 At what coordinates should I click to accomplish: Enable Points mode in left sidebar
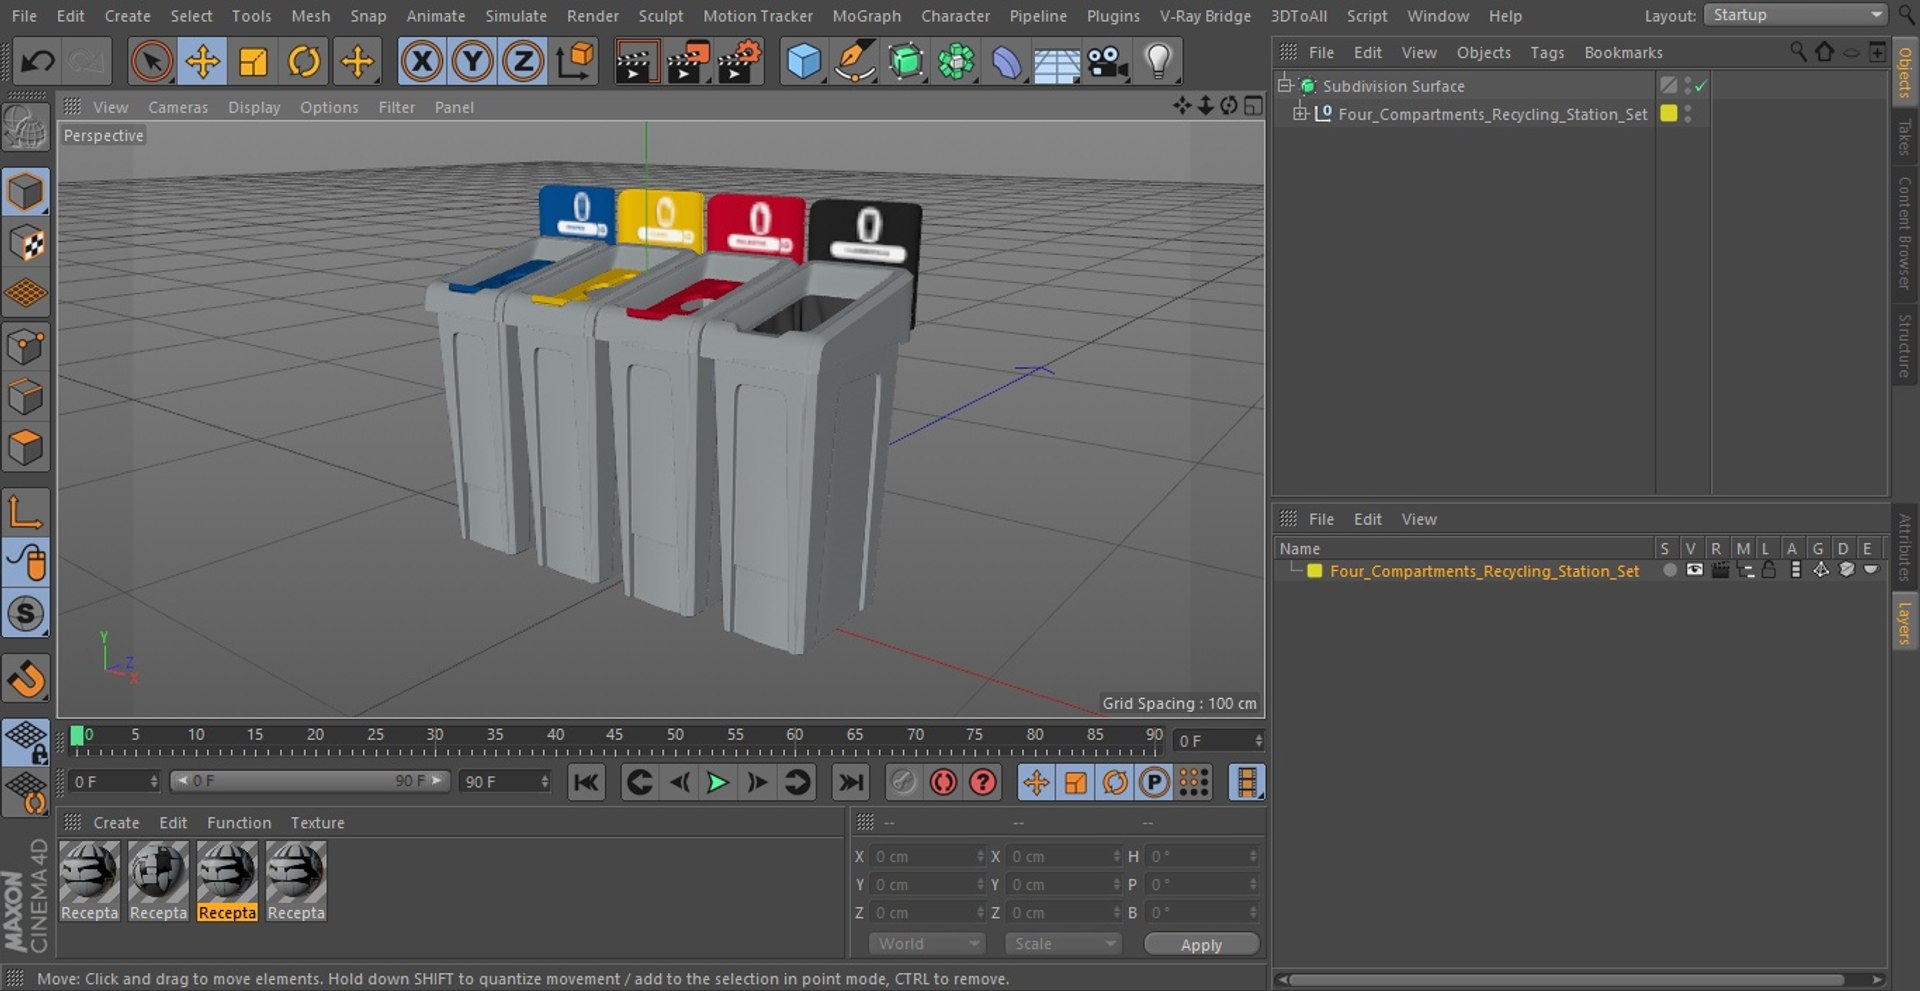coord(26,347)
